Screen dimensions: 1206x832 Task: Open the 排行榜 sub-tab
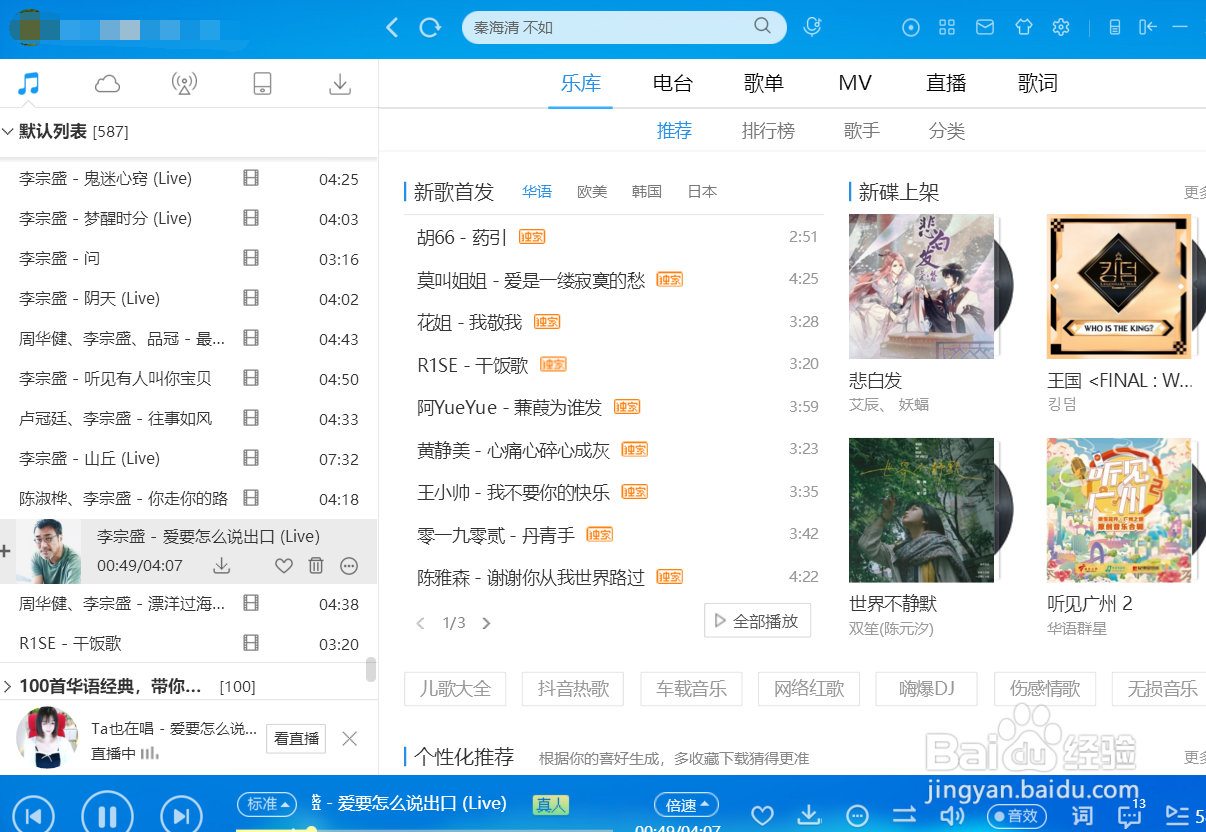[768, 131]
